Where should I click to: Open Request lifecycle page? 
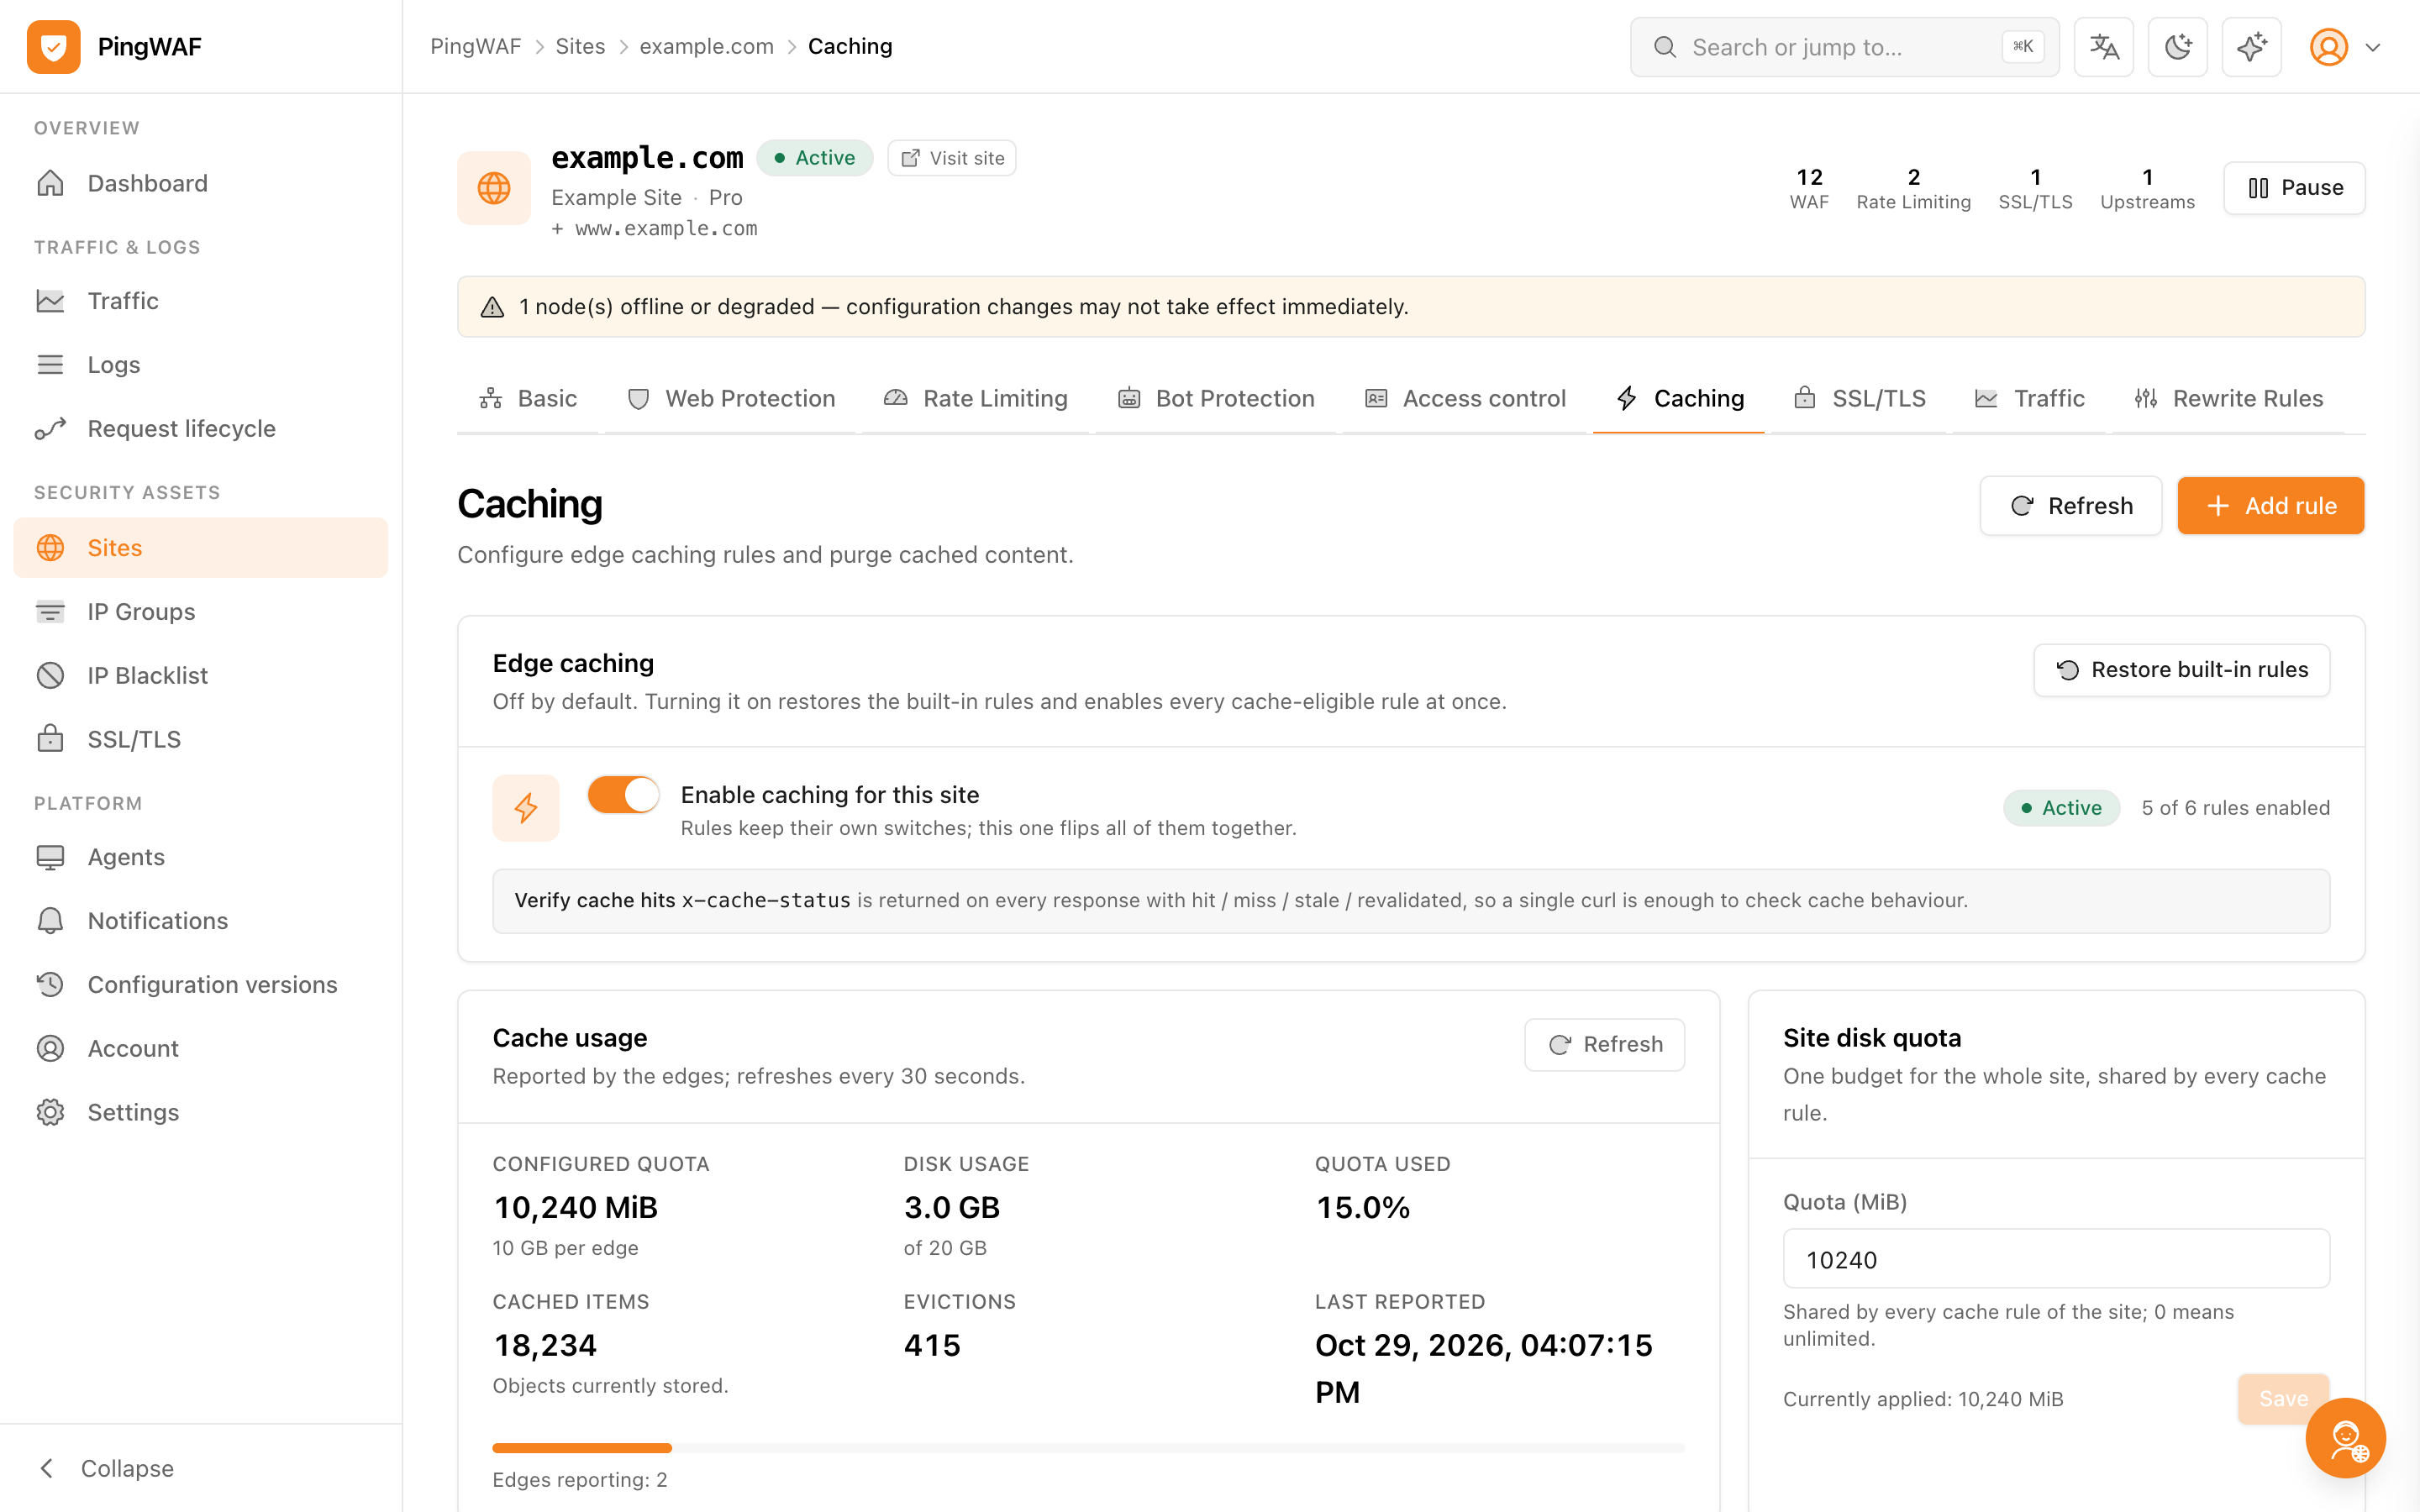click(x=201, y=429)
